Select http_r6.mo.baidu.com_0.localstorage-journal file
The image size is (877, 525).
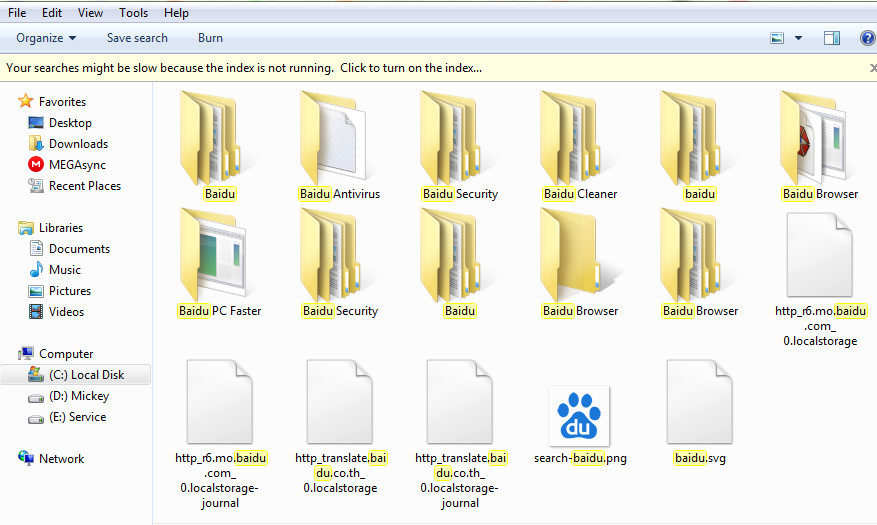click(x=220, y=434)
